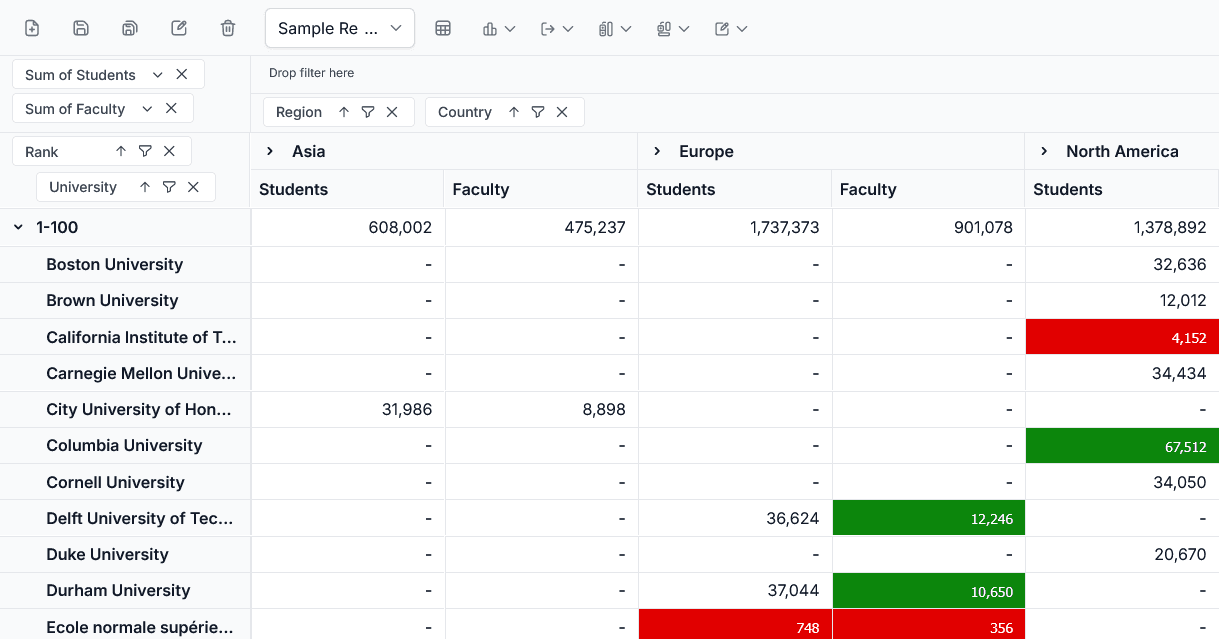This screenshot has height=639, width=1219.
Task: Select the Brown University row header
Action: (x=125, y=301)
